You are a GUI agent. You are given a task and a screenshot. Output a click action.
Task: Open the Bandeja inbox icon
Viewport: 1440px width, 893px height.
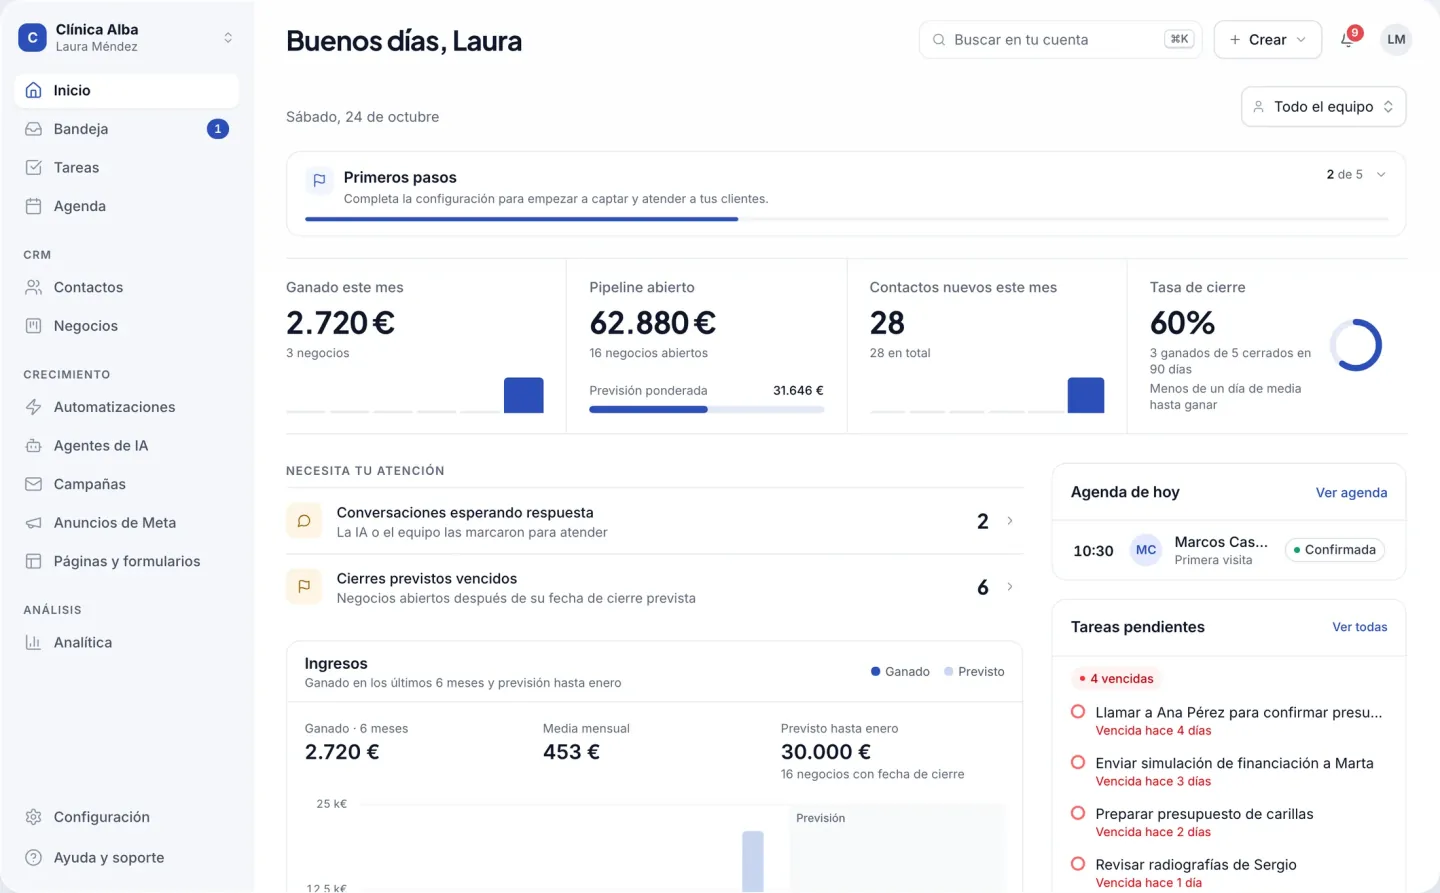[x=33, y=129]
